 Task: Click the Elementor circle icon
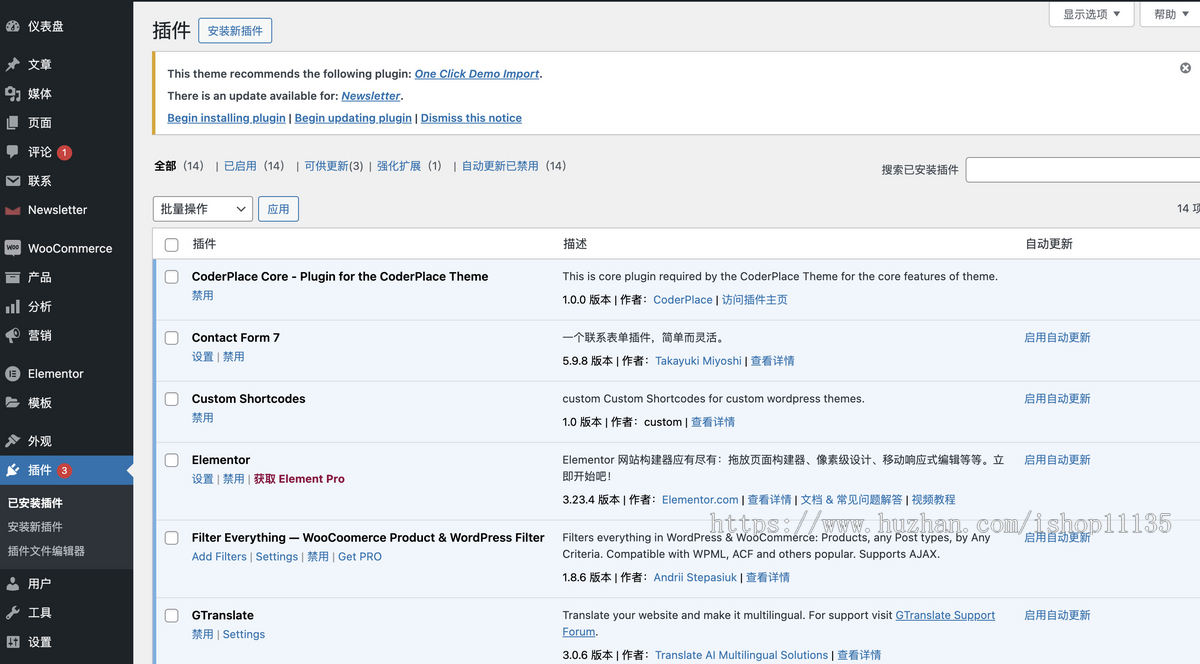pos(13,373)
